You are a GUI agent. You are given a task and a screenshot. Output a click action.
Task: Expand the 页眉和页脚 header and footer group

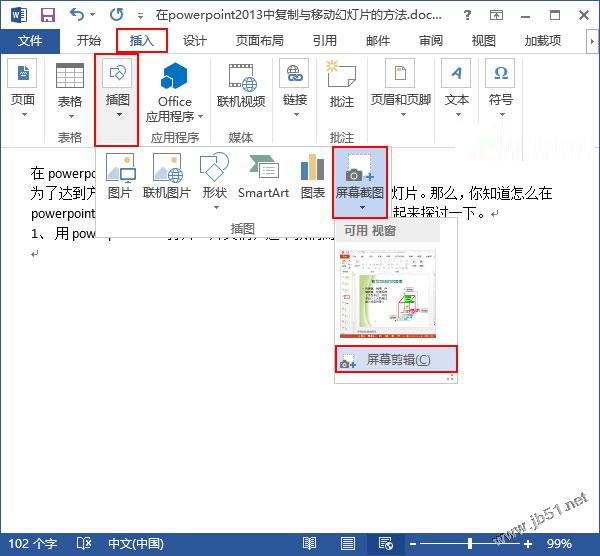[x=401, y=89]
